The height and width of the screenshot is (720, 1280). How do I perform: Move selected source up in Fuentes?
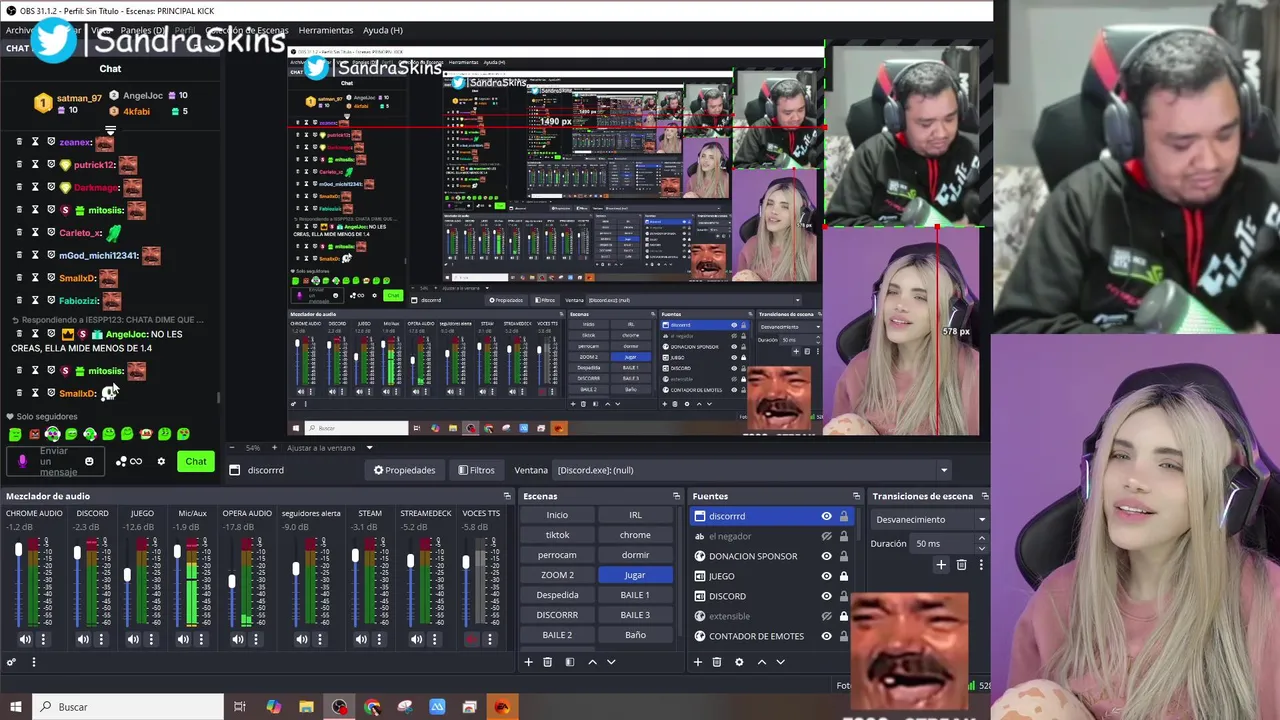762,662
